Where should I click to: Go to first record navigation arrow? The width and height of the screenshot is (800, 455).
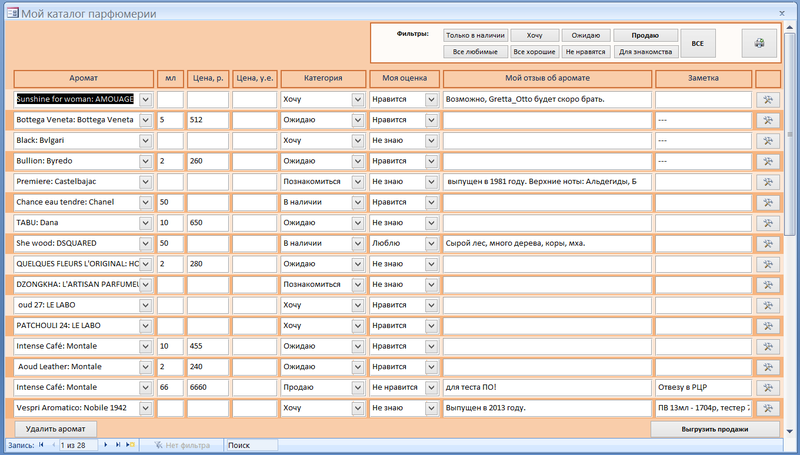coord(41,445)
